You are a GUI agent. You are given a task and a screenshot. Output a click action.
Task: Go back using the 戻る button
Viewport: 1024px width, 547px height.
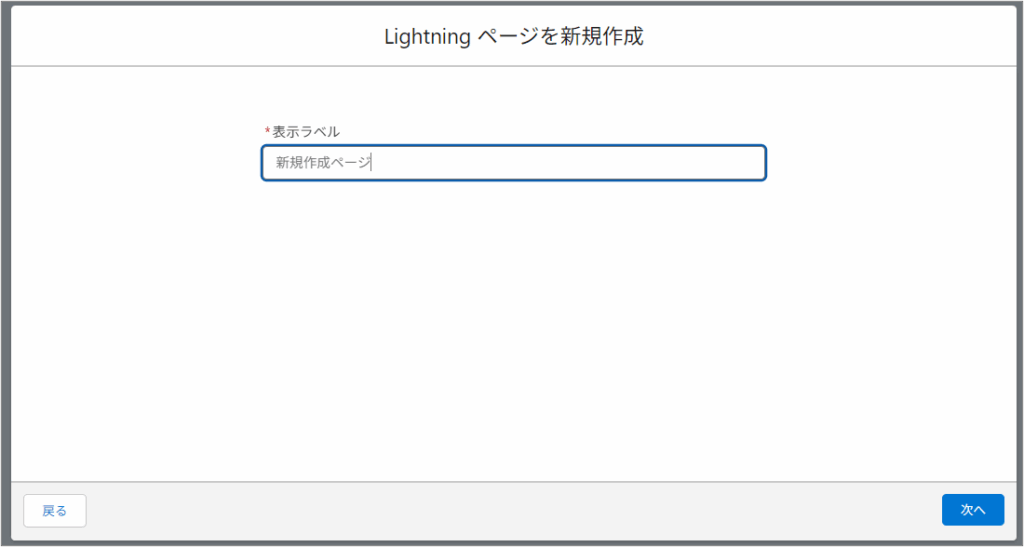click(55, 510)
